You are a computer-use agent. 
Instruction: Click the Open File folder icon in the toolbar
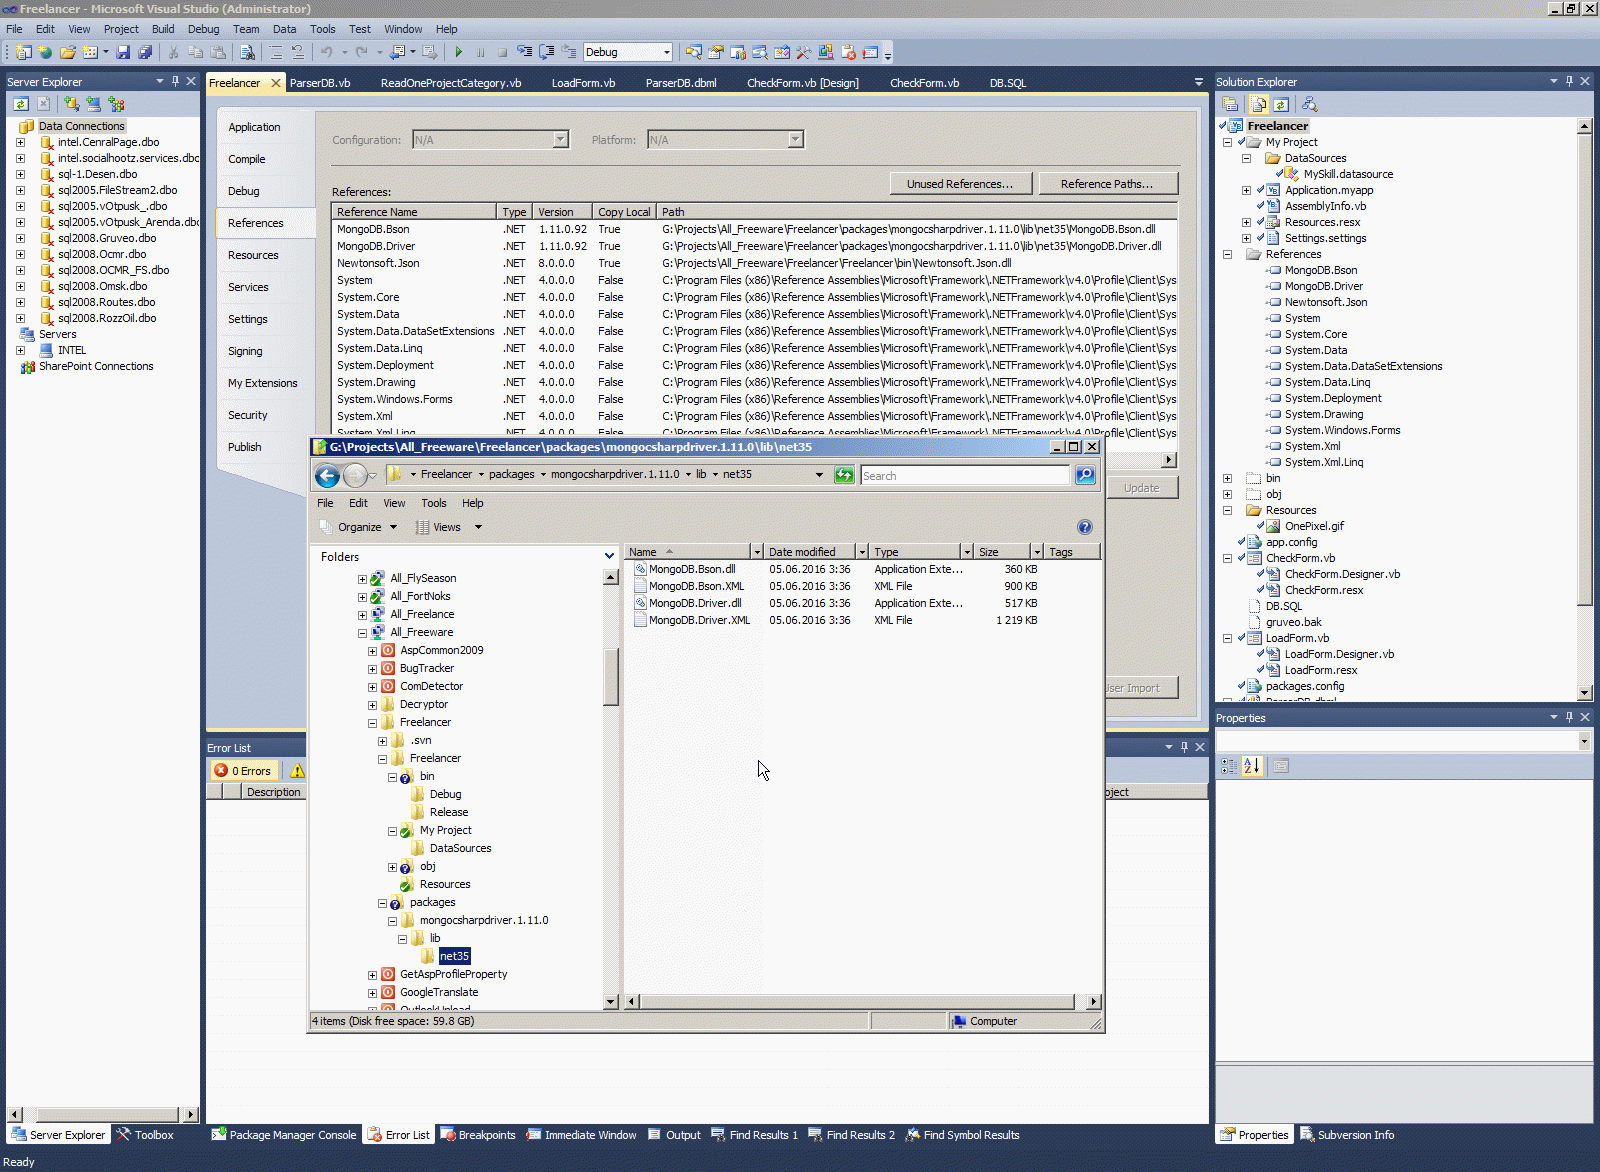coord(67,52)
